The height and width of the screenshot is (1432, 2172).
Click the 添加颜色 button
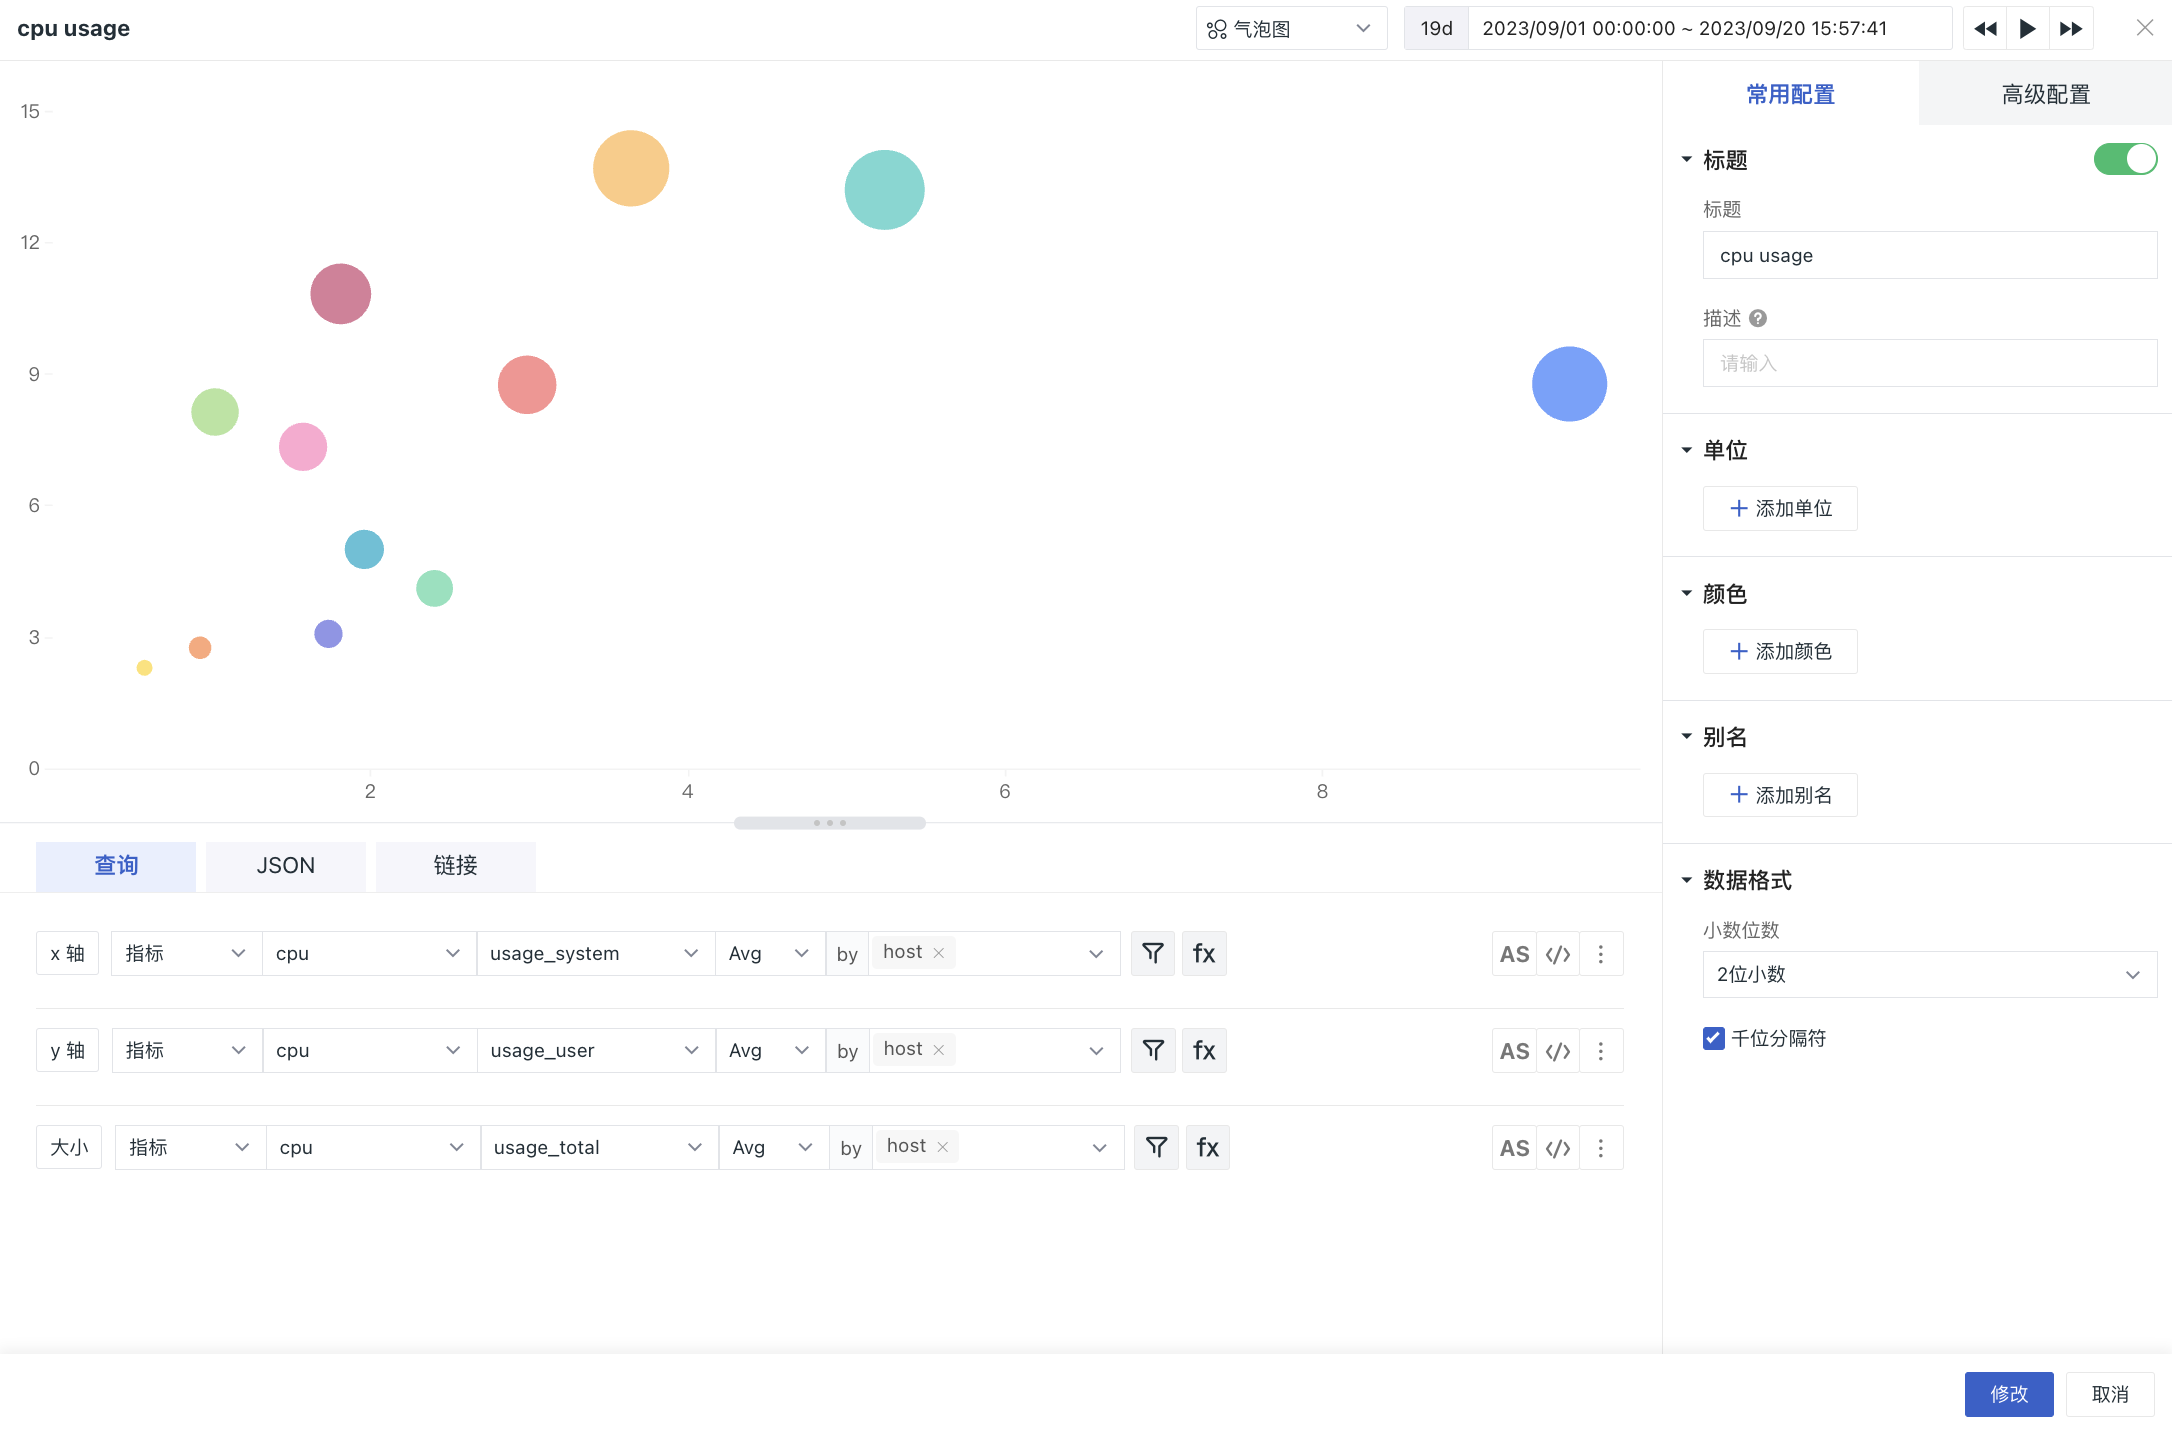pos(1780,651)
